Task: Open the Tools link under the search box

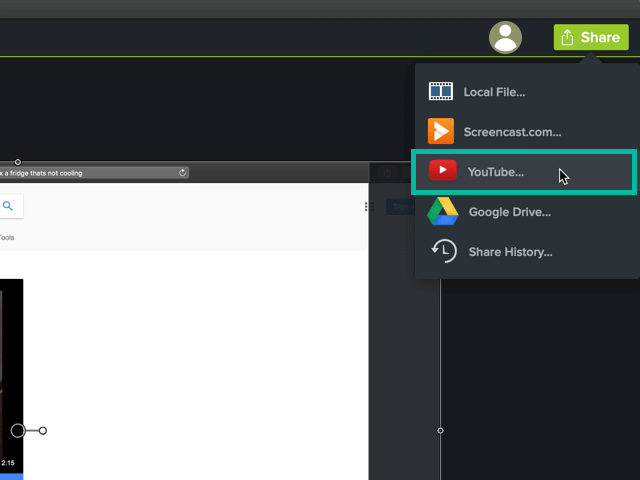Action: coord(7,238)
